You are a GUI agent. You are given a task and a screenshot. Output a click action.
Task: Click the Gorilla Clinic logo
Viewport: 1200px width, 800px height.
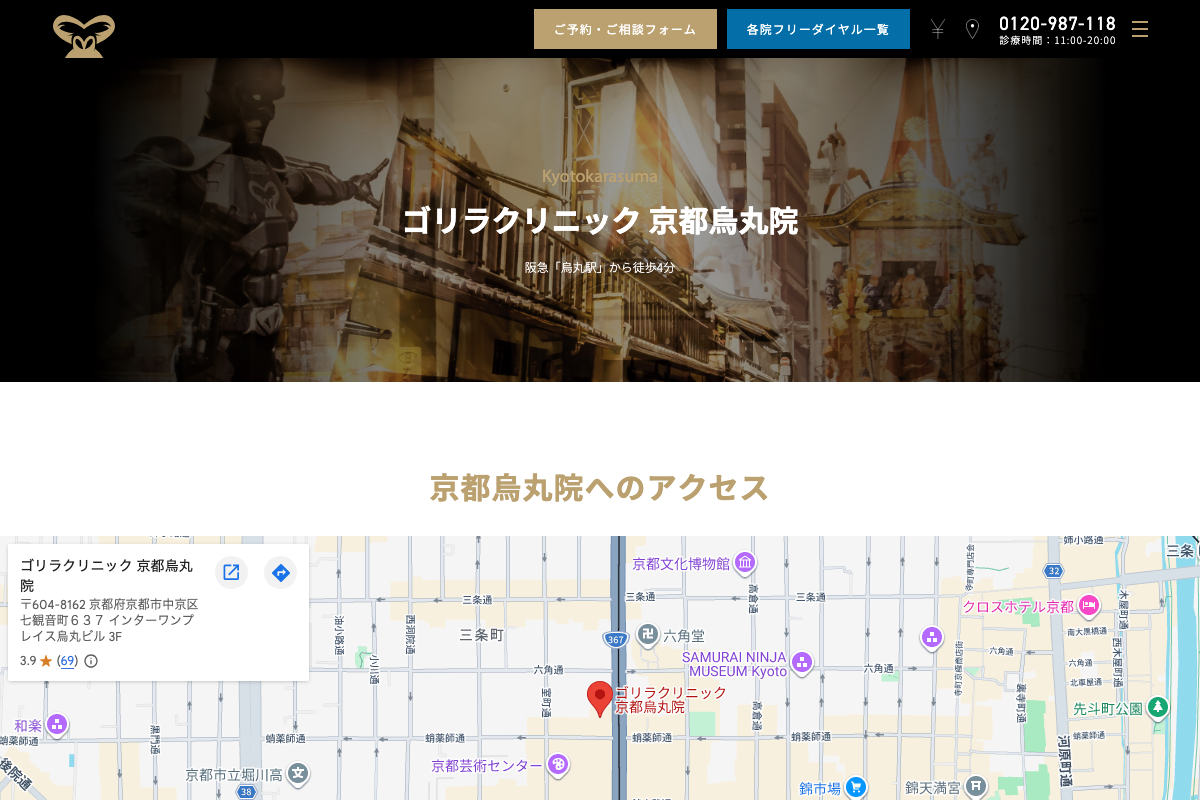[x=84, y=36]
